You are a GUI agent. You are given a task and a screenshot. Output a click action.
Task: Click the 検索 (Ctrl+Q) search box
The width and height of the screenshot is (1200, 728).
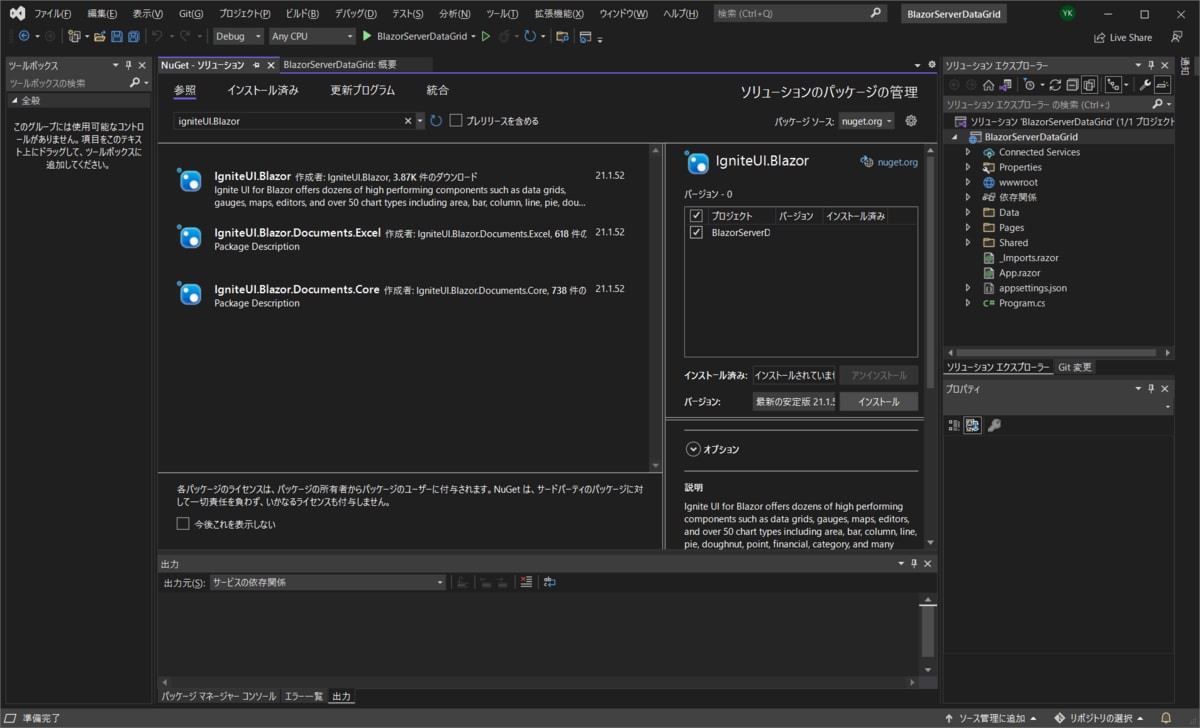pos(800,14)
